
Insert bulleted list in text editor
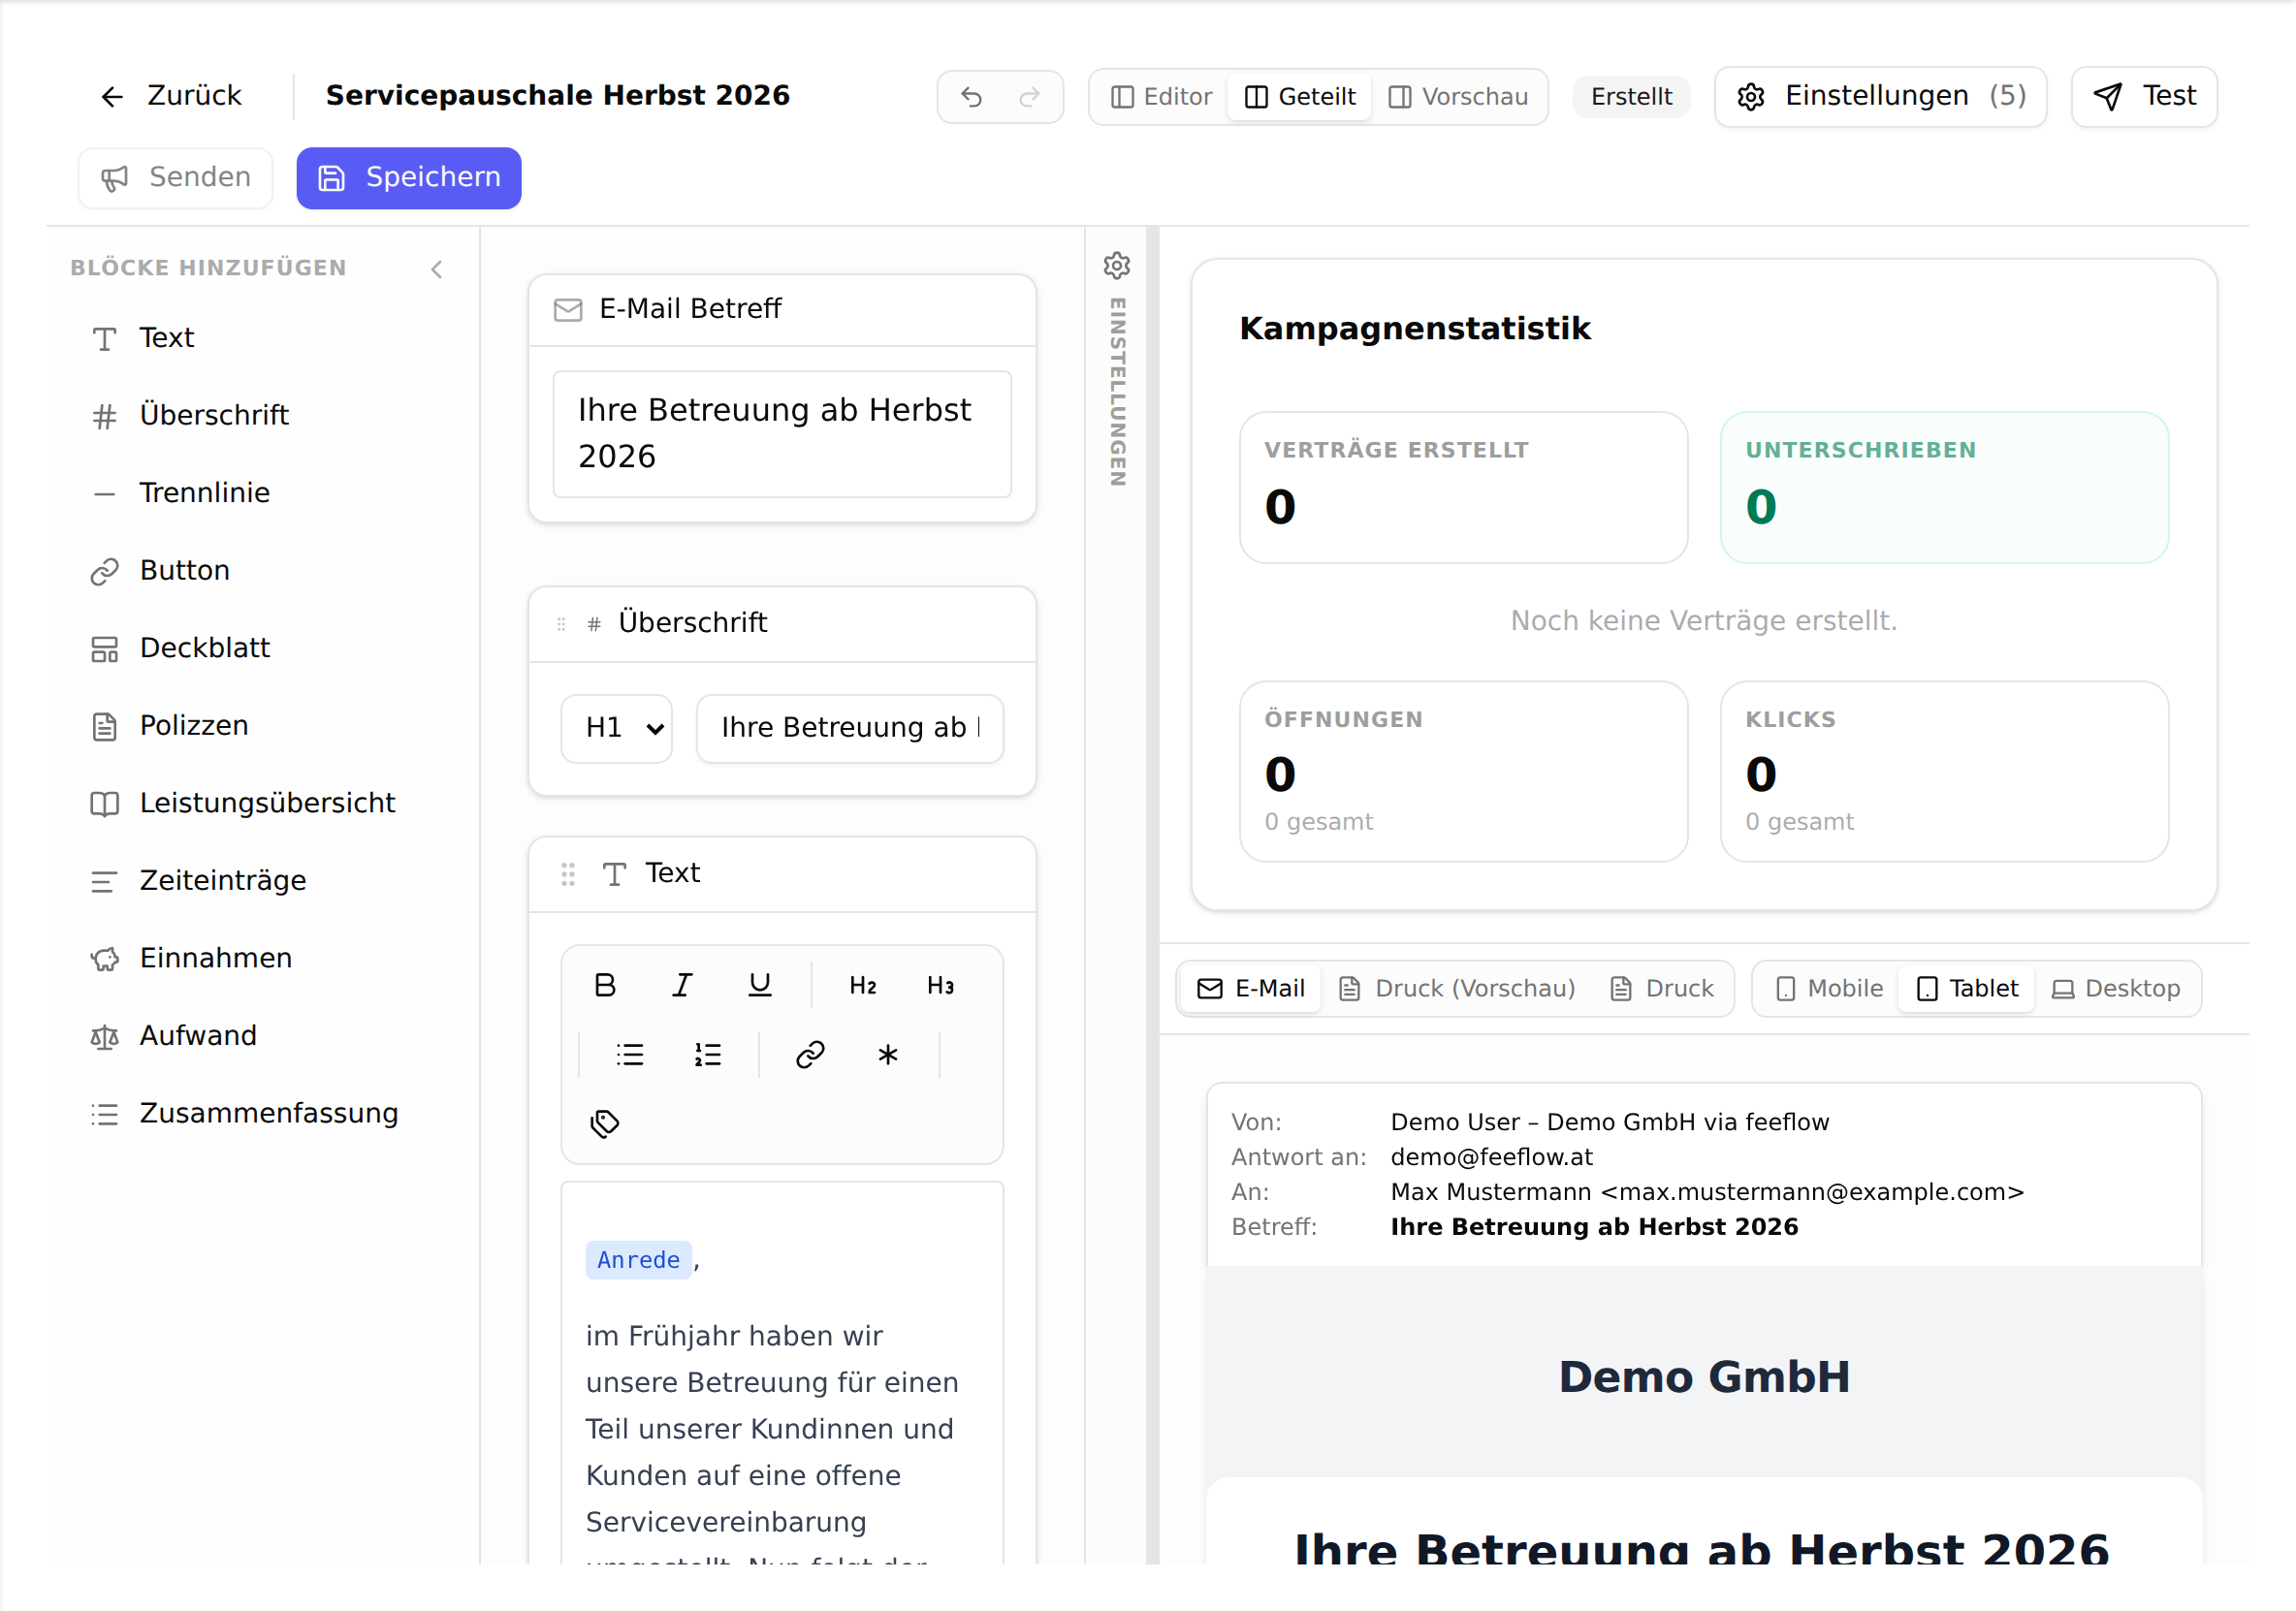pos(630,1054)
